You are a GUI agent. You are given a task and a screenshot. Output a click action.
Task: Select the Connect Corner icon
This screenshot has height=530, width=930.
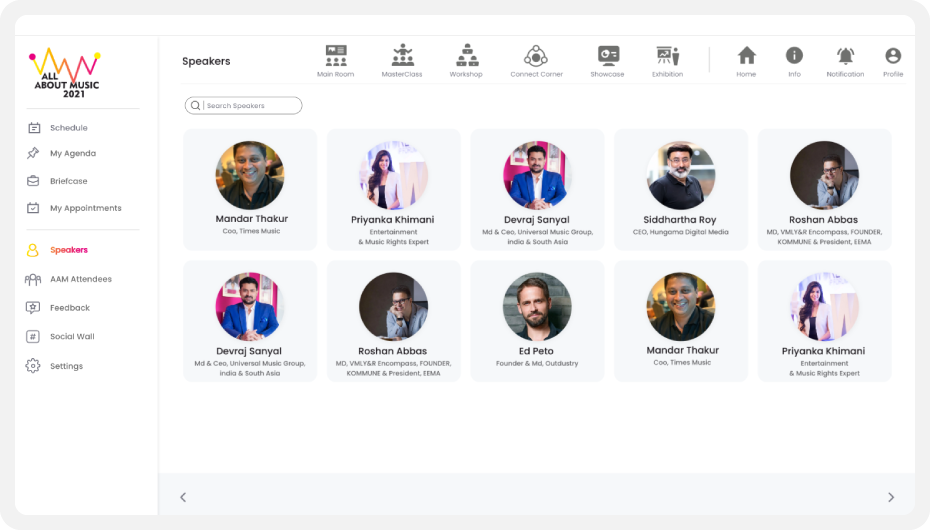click(x=536, y=56)
